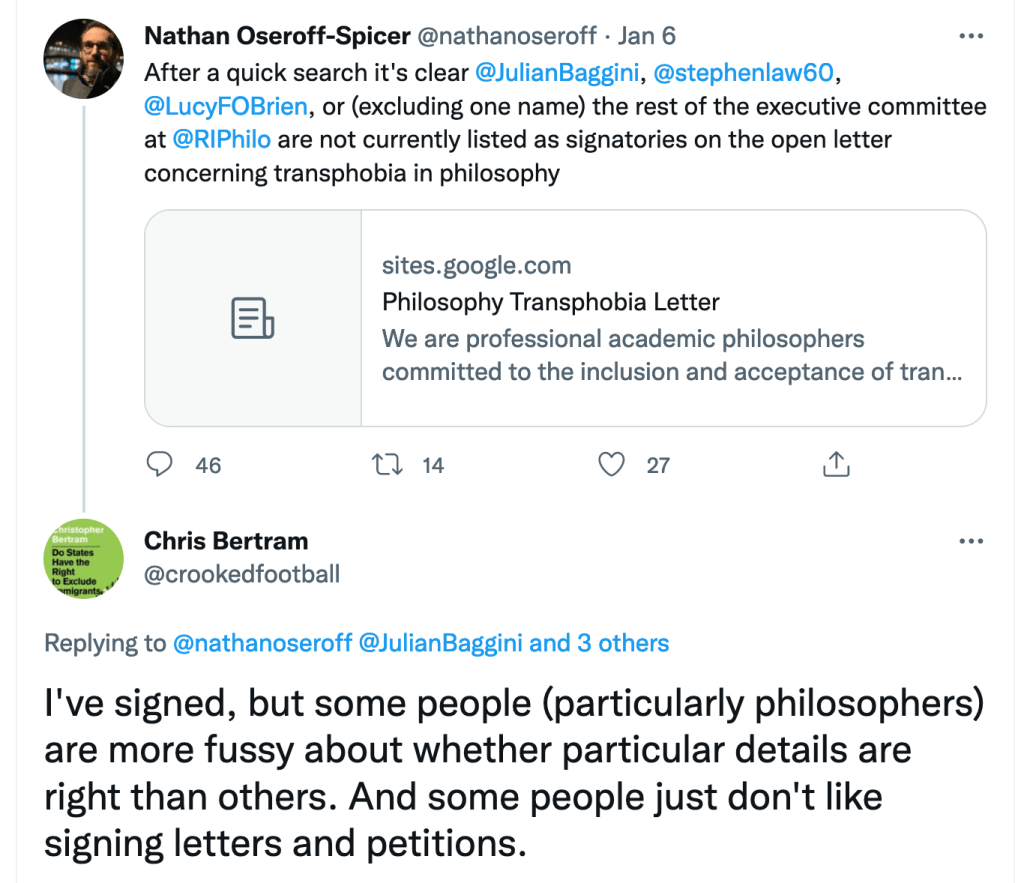The image size is (1024, 883).
Task: Click the share upload icon
Action: [x=836, y=464]
